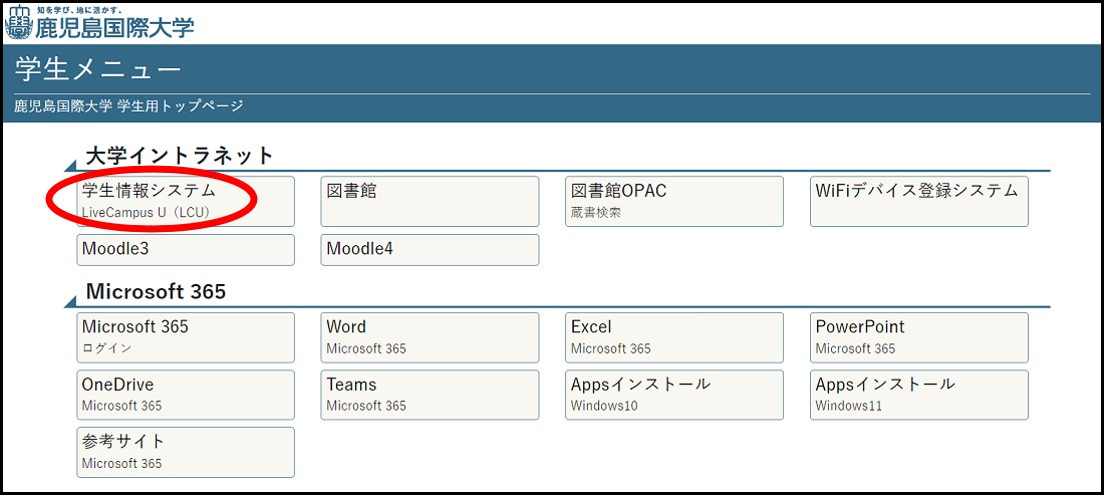1104x495 pixels.
Task: Open the Moodle3 link
Action: pos(186,250)
